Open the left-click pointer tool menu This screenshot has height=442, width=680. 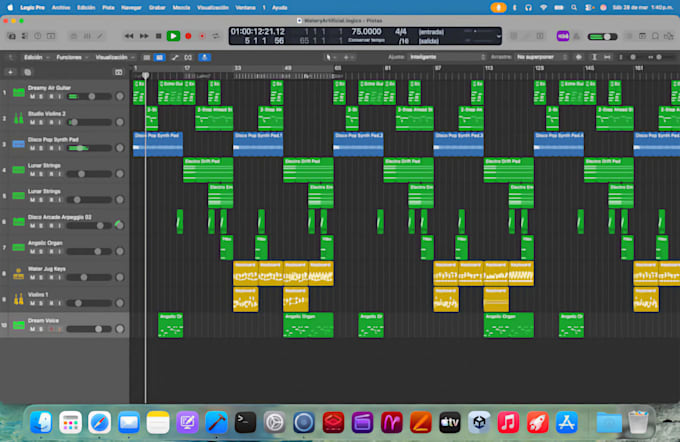pos(329,57)
